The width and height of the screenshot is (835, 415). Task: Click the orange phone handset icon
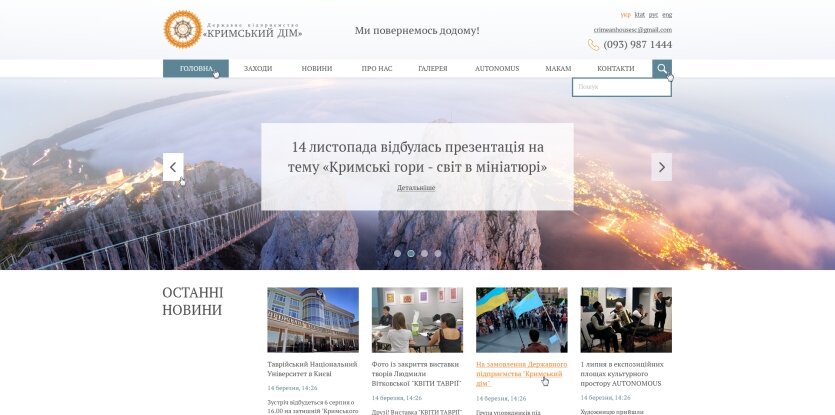pyautogui.click(x=593, y=45)
